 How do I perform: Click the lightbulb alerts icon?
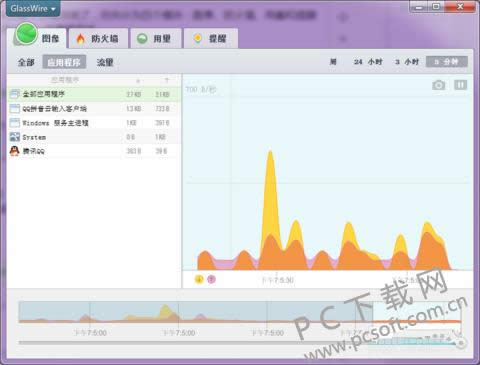pos(198,38)
